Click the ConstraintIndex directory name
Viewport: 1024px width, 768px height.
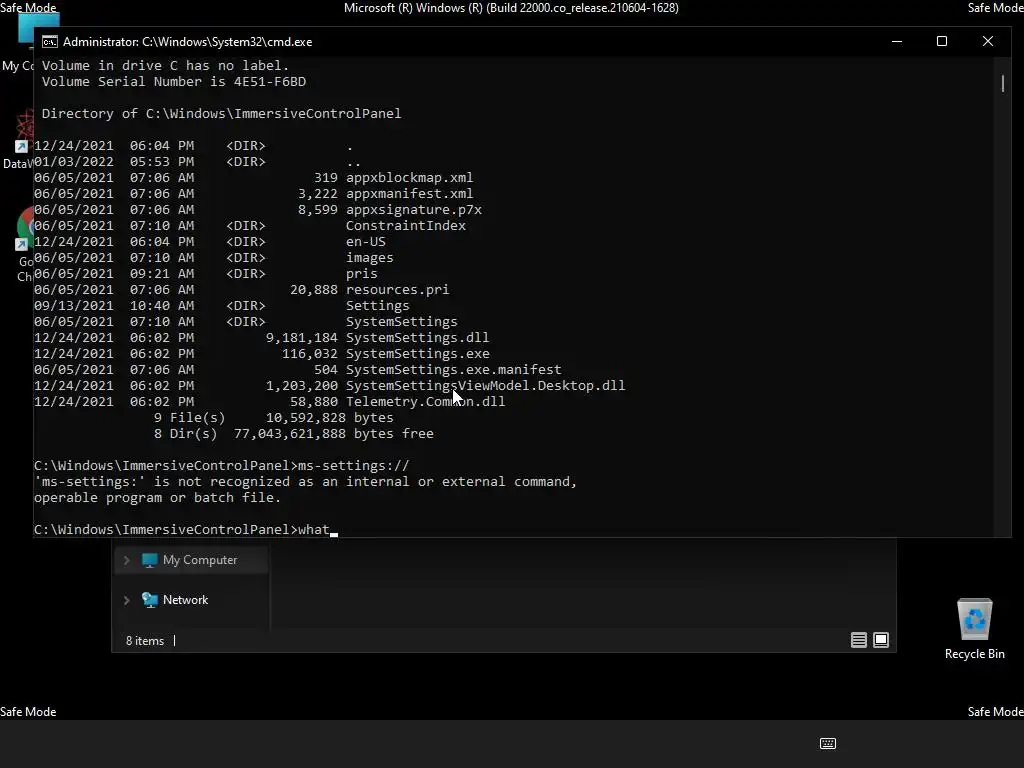pos(406,225)
